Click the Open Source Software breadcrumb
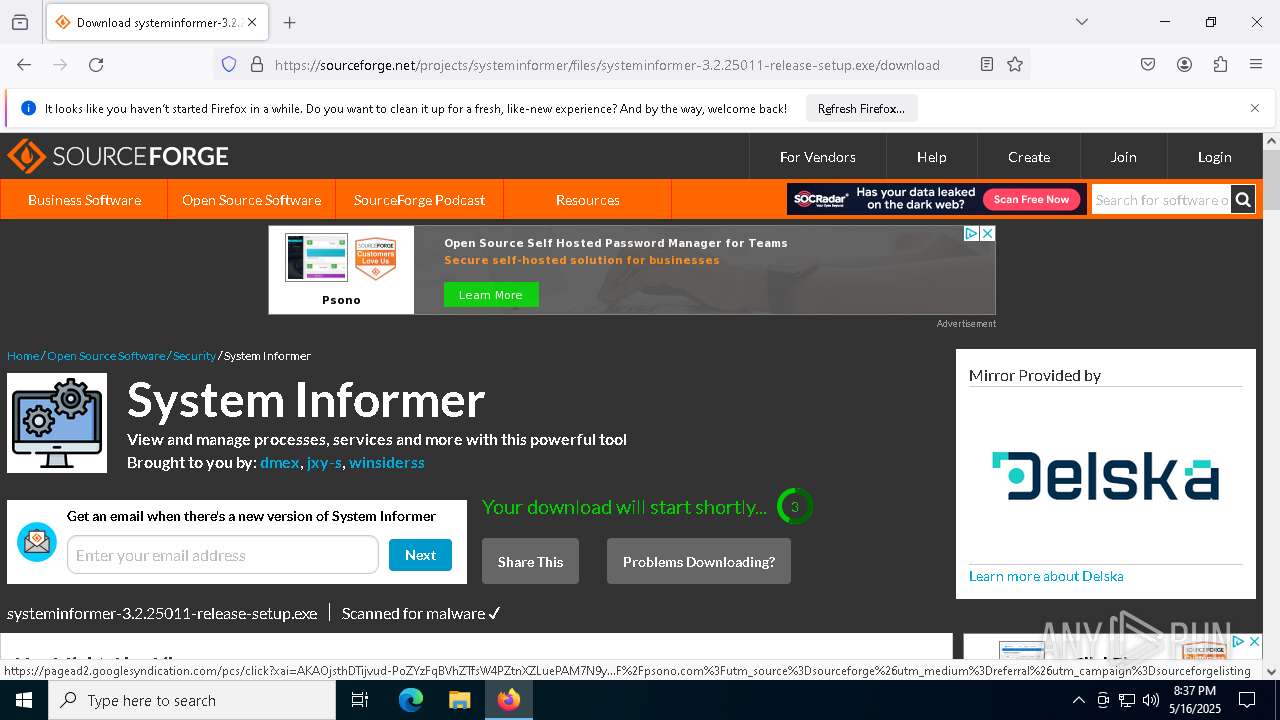1280x720 pixels. click(x=106, y=356)
